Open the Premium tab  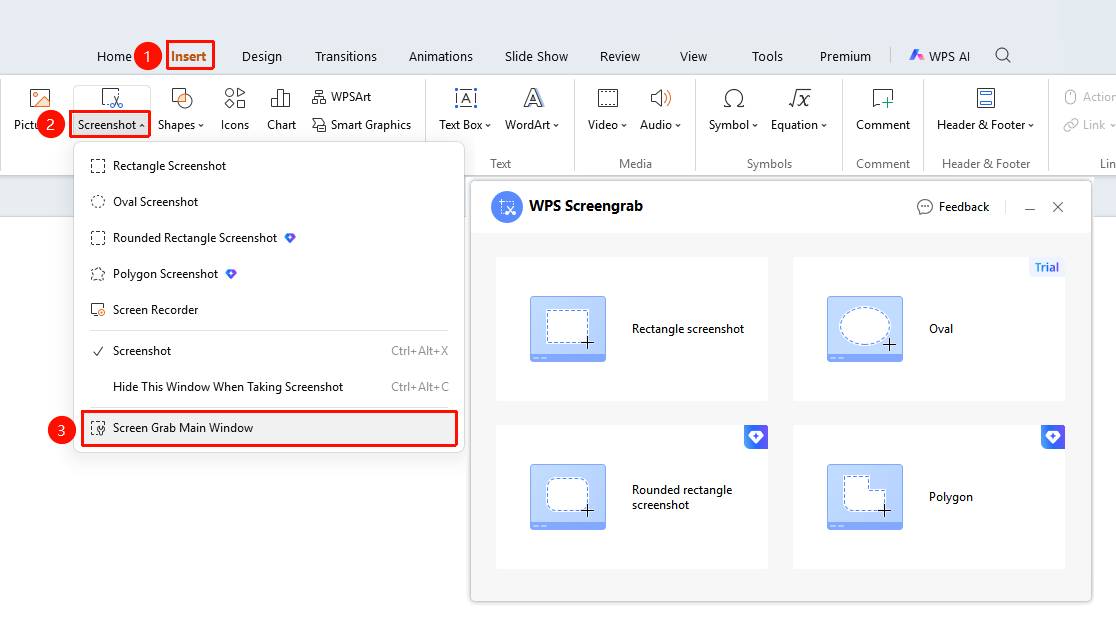tap(845, 56)
